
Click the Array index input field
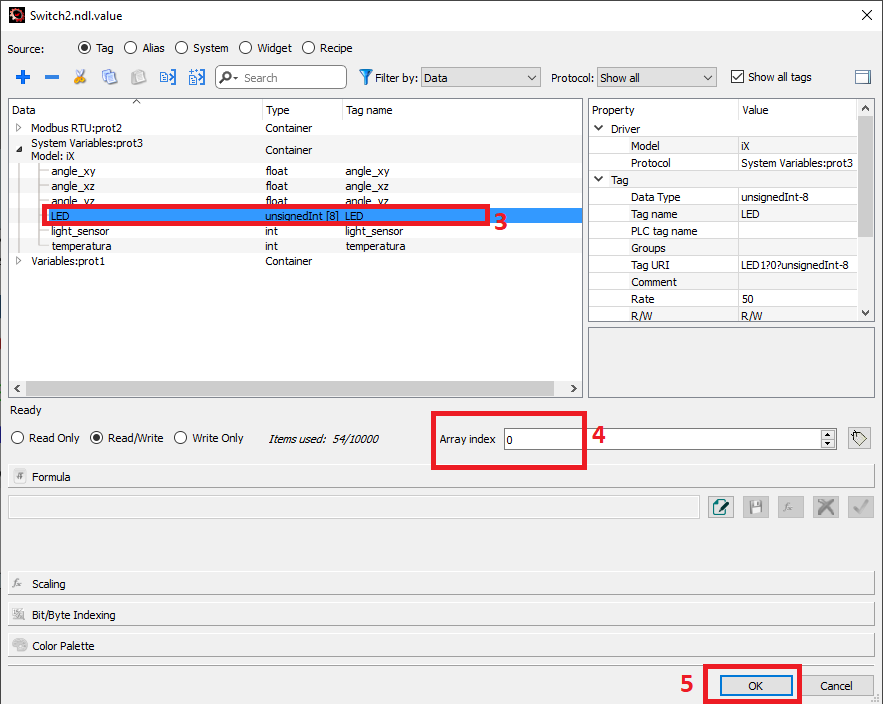coord(662,439)
